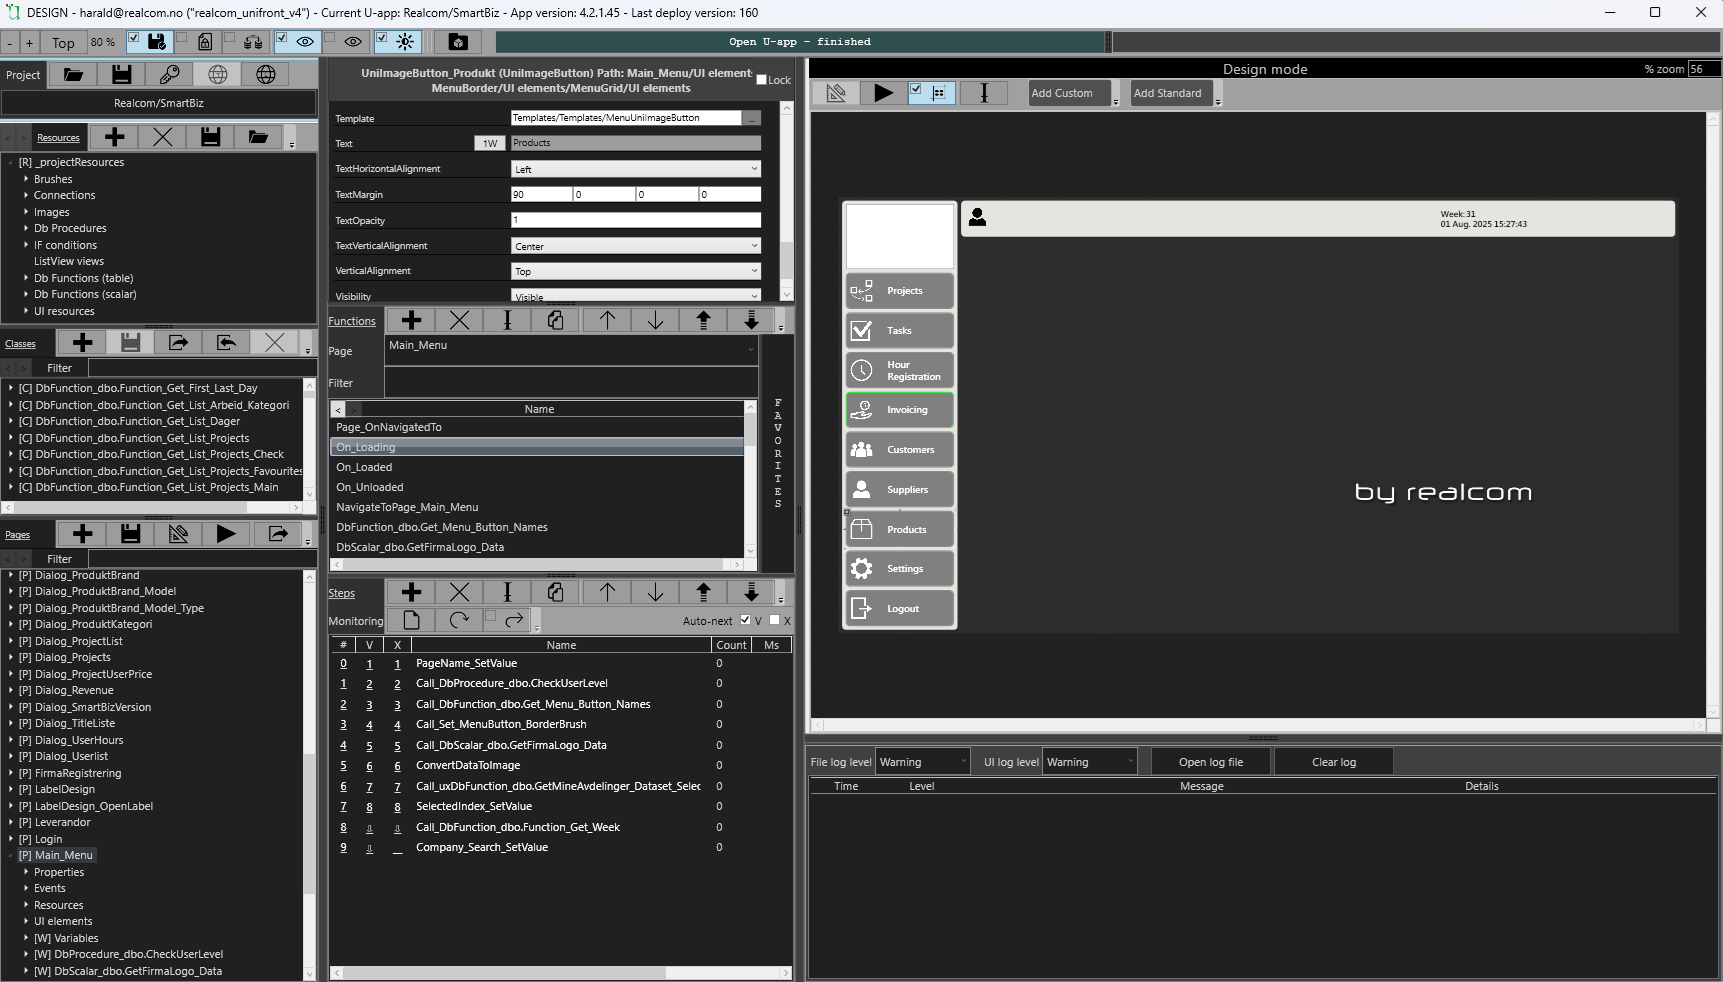Rename function with Functions I-beam icon

(x=507, y=320)
